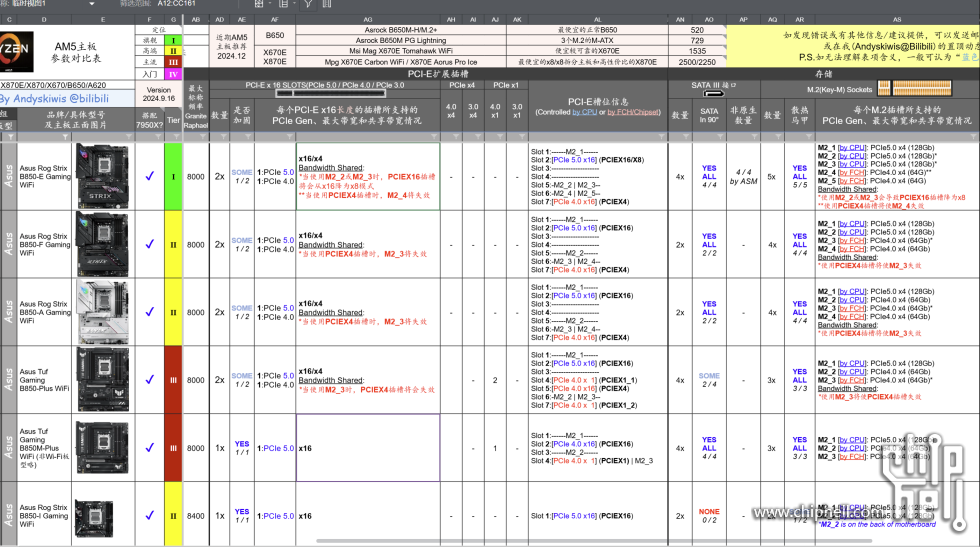The height and width of the screenshot is (547, 980).
Task: Open the filter arrow under SATA In 90° column
Action: (721, 136)
